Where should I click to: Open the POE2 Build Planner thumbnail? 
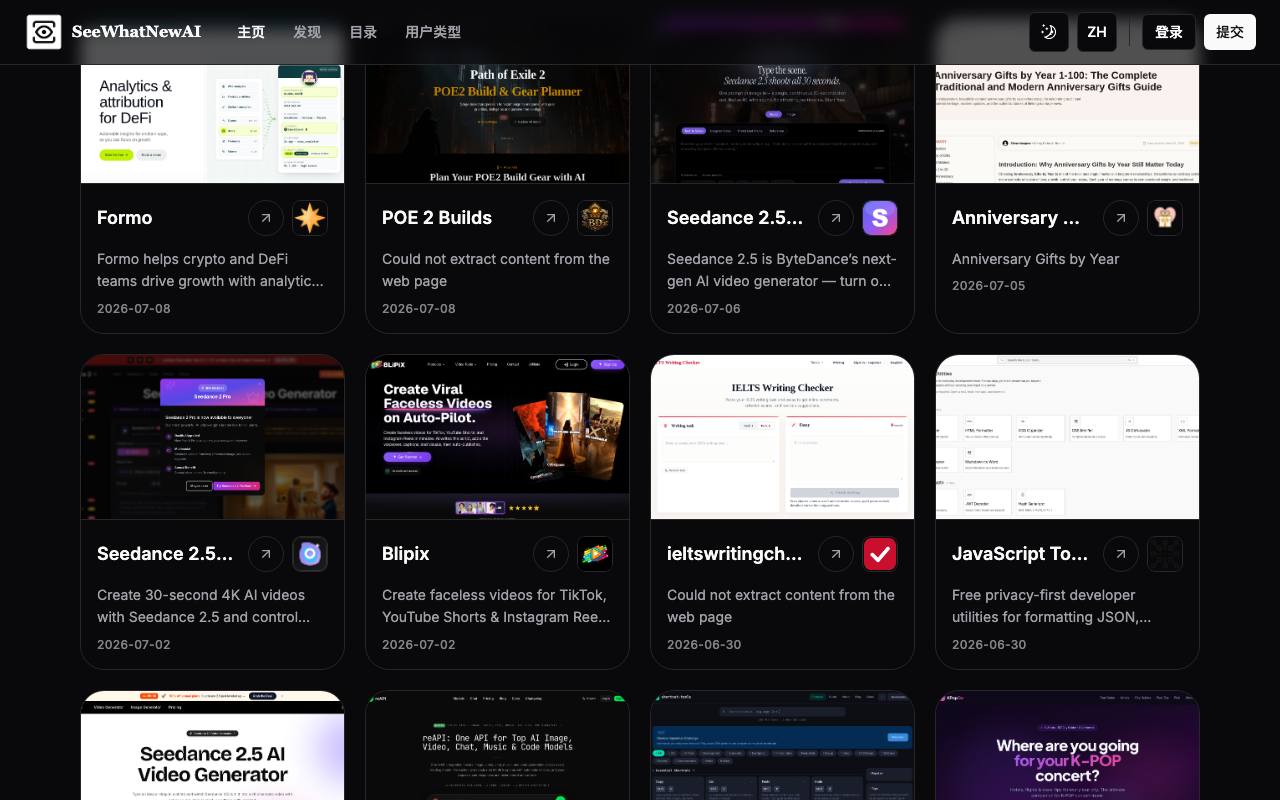tap(497, 124)
